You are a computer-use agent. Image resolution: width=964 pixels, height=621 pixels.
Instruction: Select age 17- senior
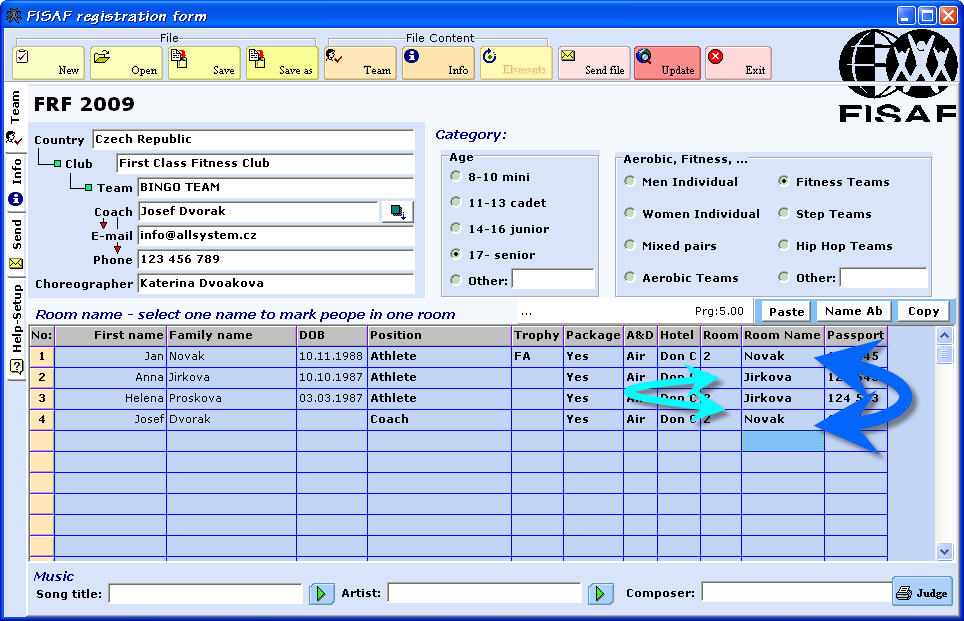pyautogui.click(x=456, y=254)
